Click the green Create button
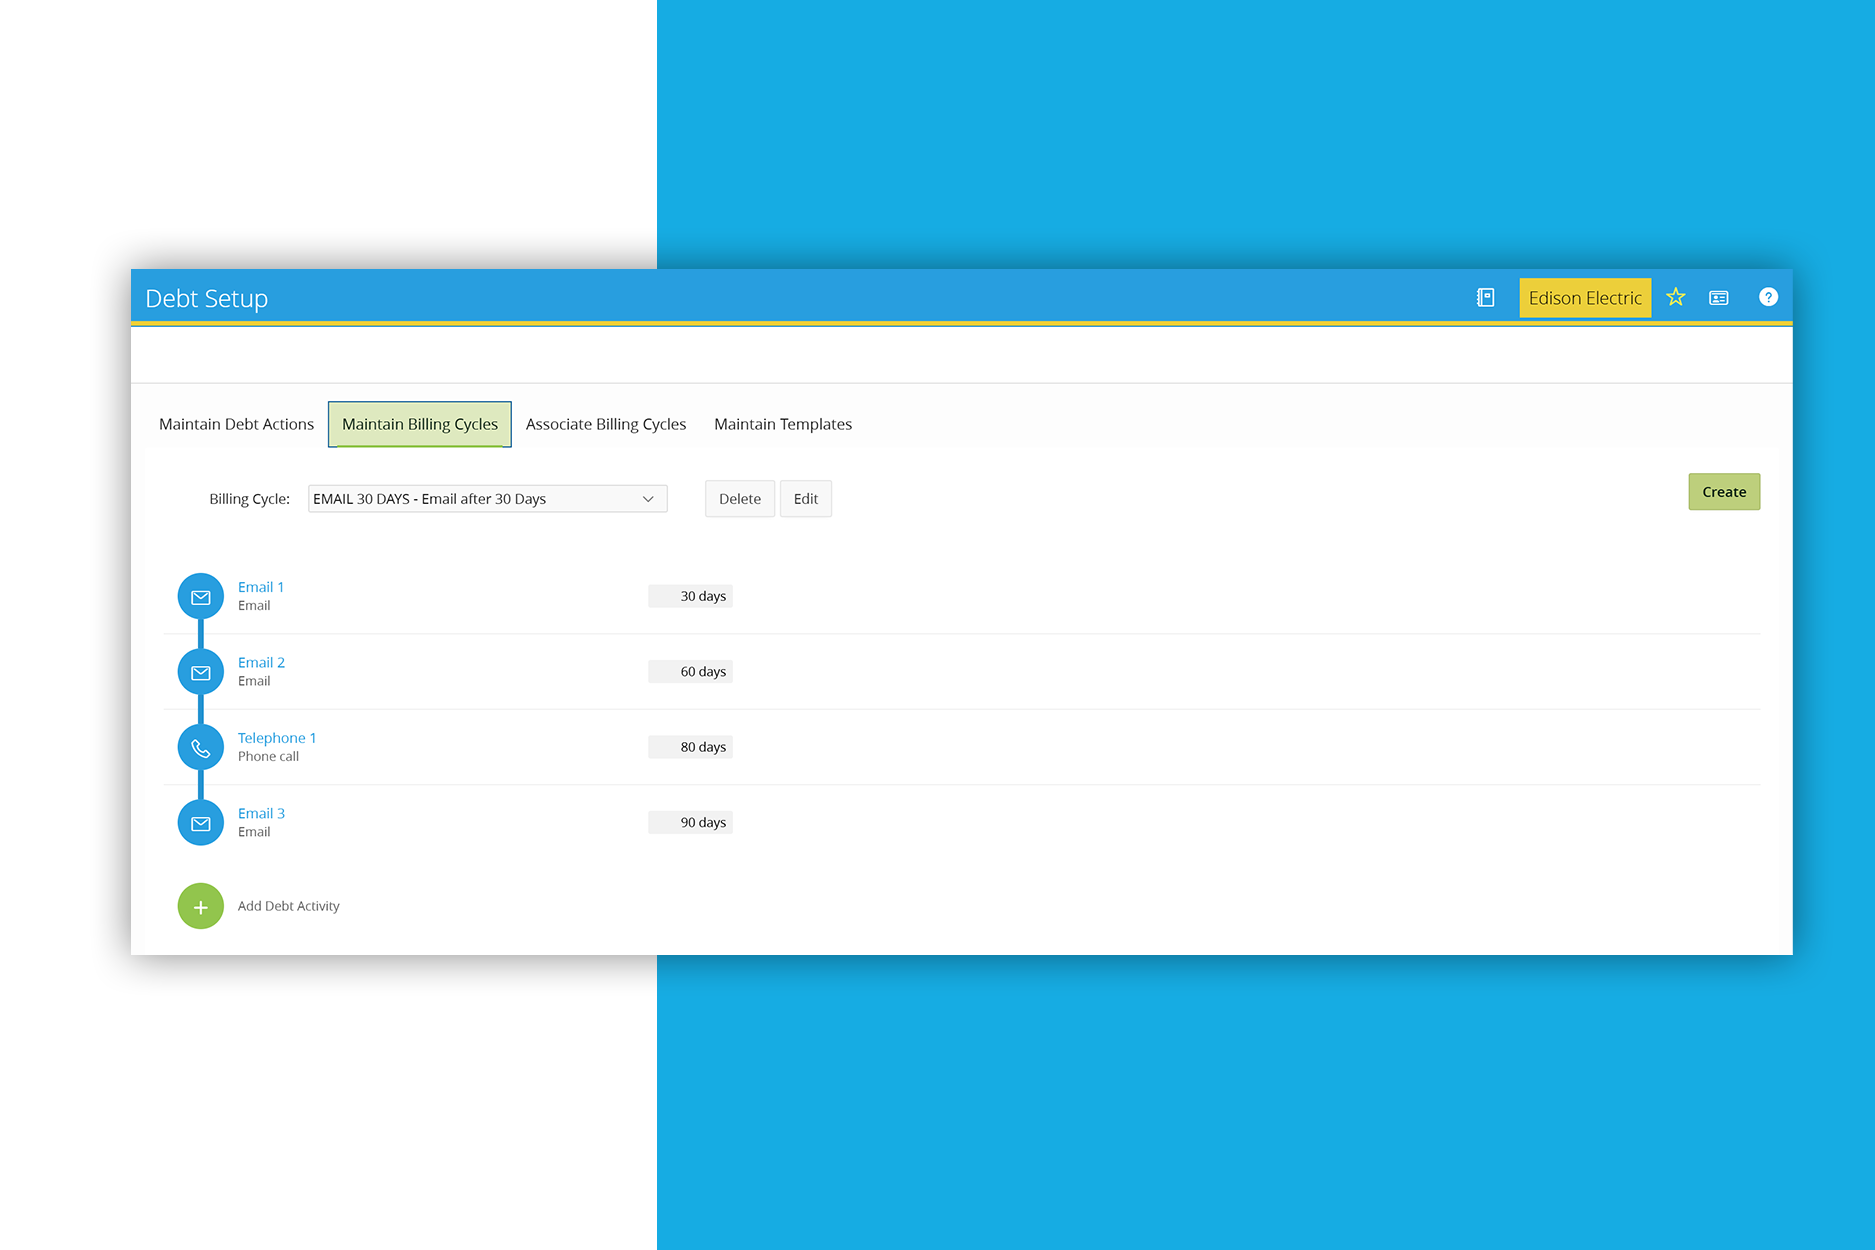This screenshot has width=1875, height=1250. click(1724, 492)
